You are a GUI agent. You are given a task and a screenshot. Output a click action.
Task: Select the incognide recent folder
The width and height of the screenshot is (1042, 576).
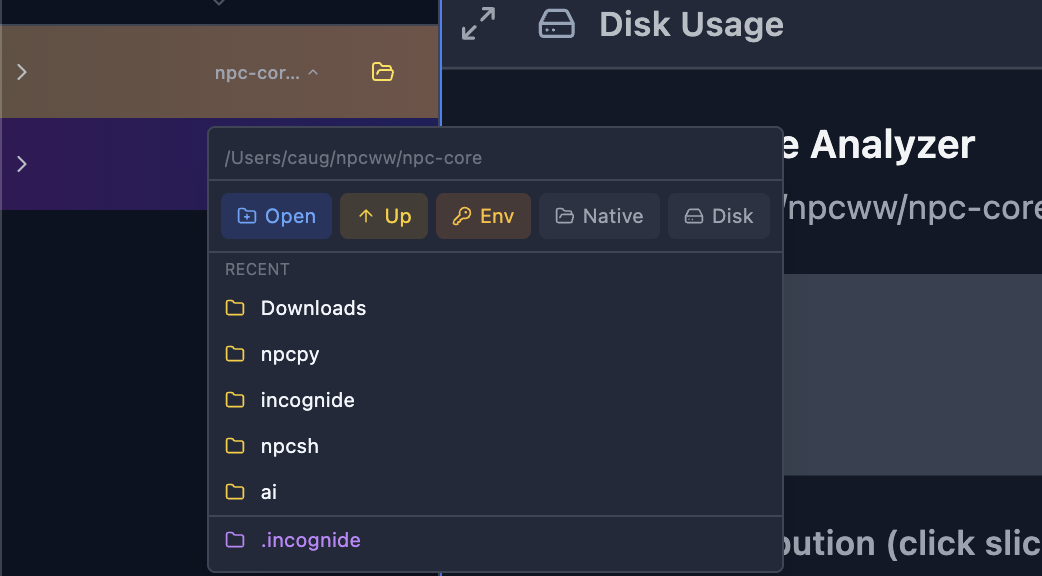click(495, 400)
